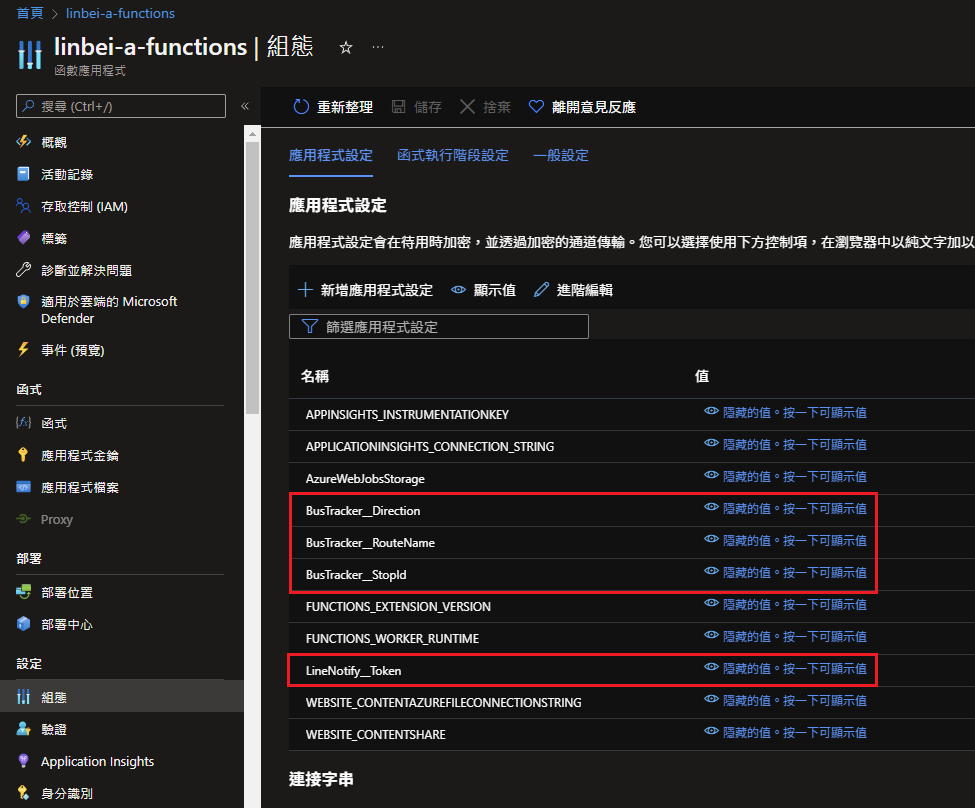Click the 值 column header
This screenshot has height=808, width=975.
(x=701, y=376)
